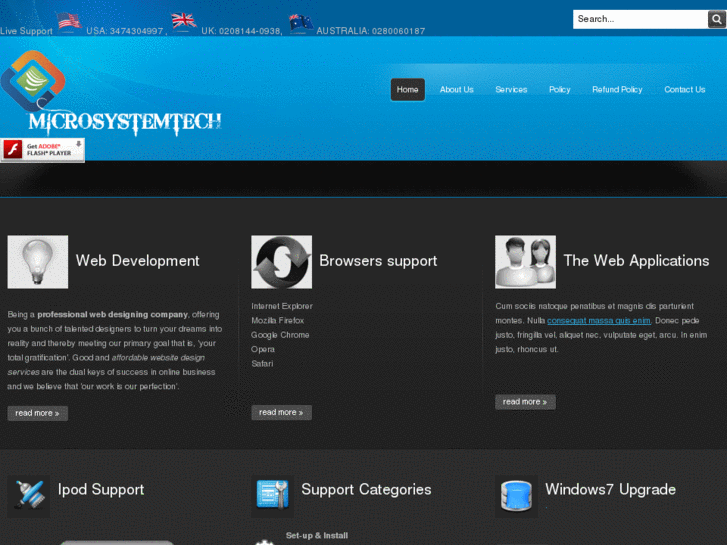
Task: Click the Support Categories tools icon
Action: point(272,494)
